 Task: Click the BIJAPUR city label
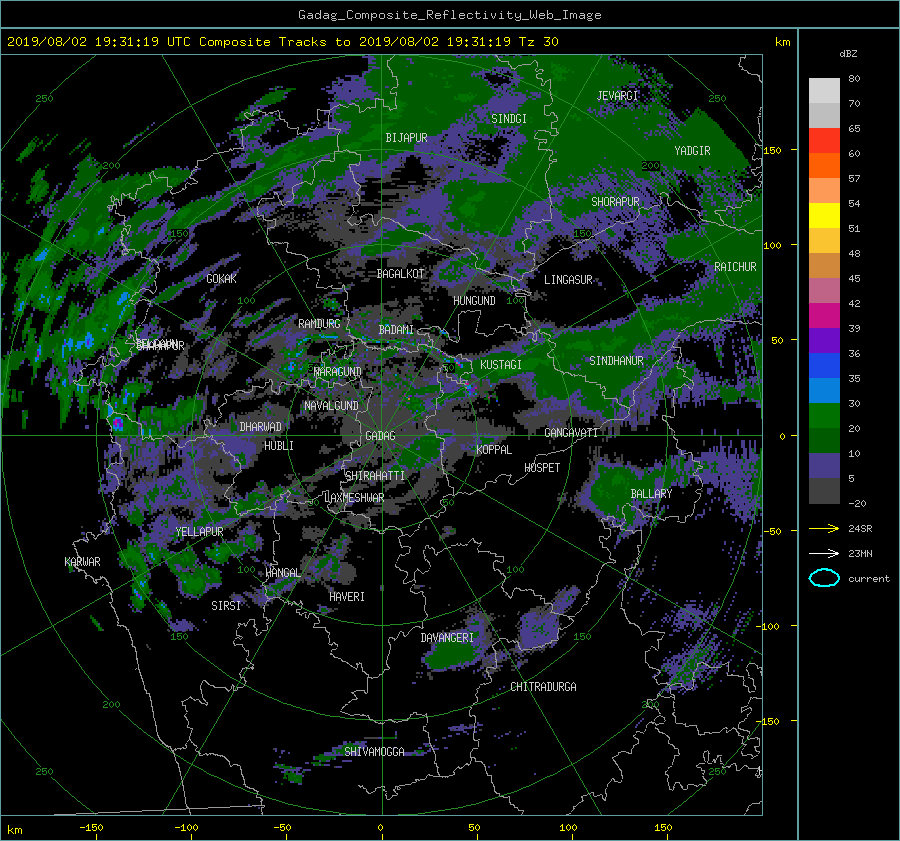406,138
